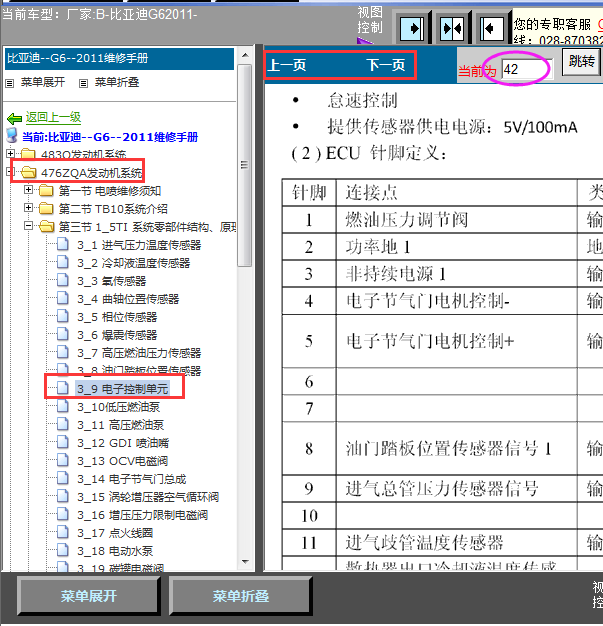The height and width of the screenshot is (626, 603).
Task: Expand 第二节 TB10系统介绍 node
Action: (28, 207)
